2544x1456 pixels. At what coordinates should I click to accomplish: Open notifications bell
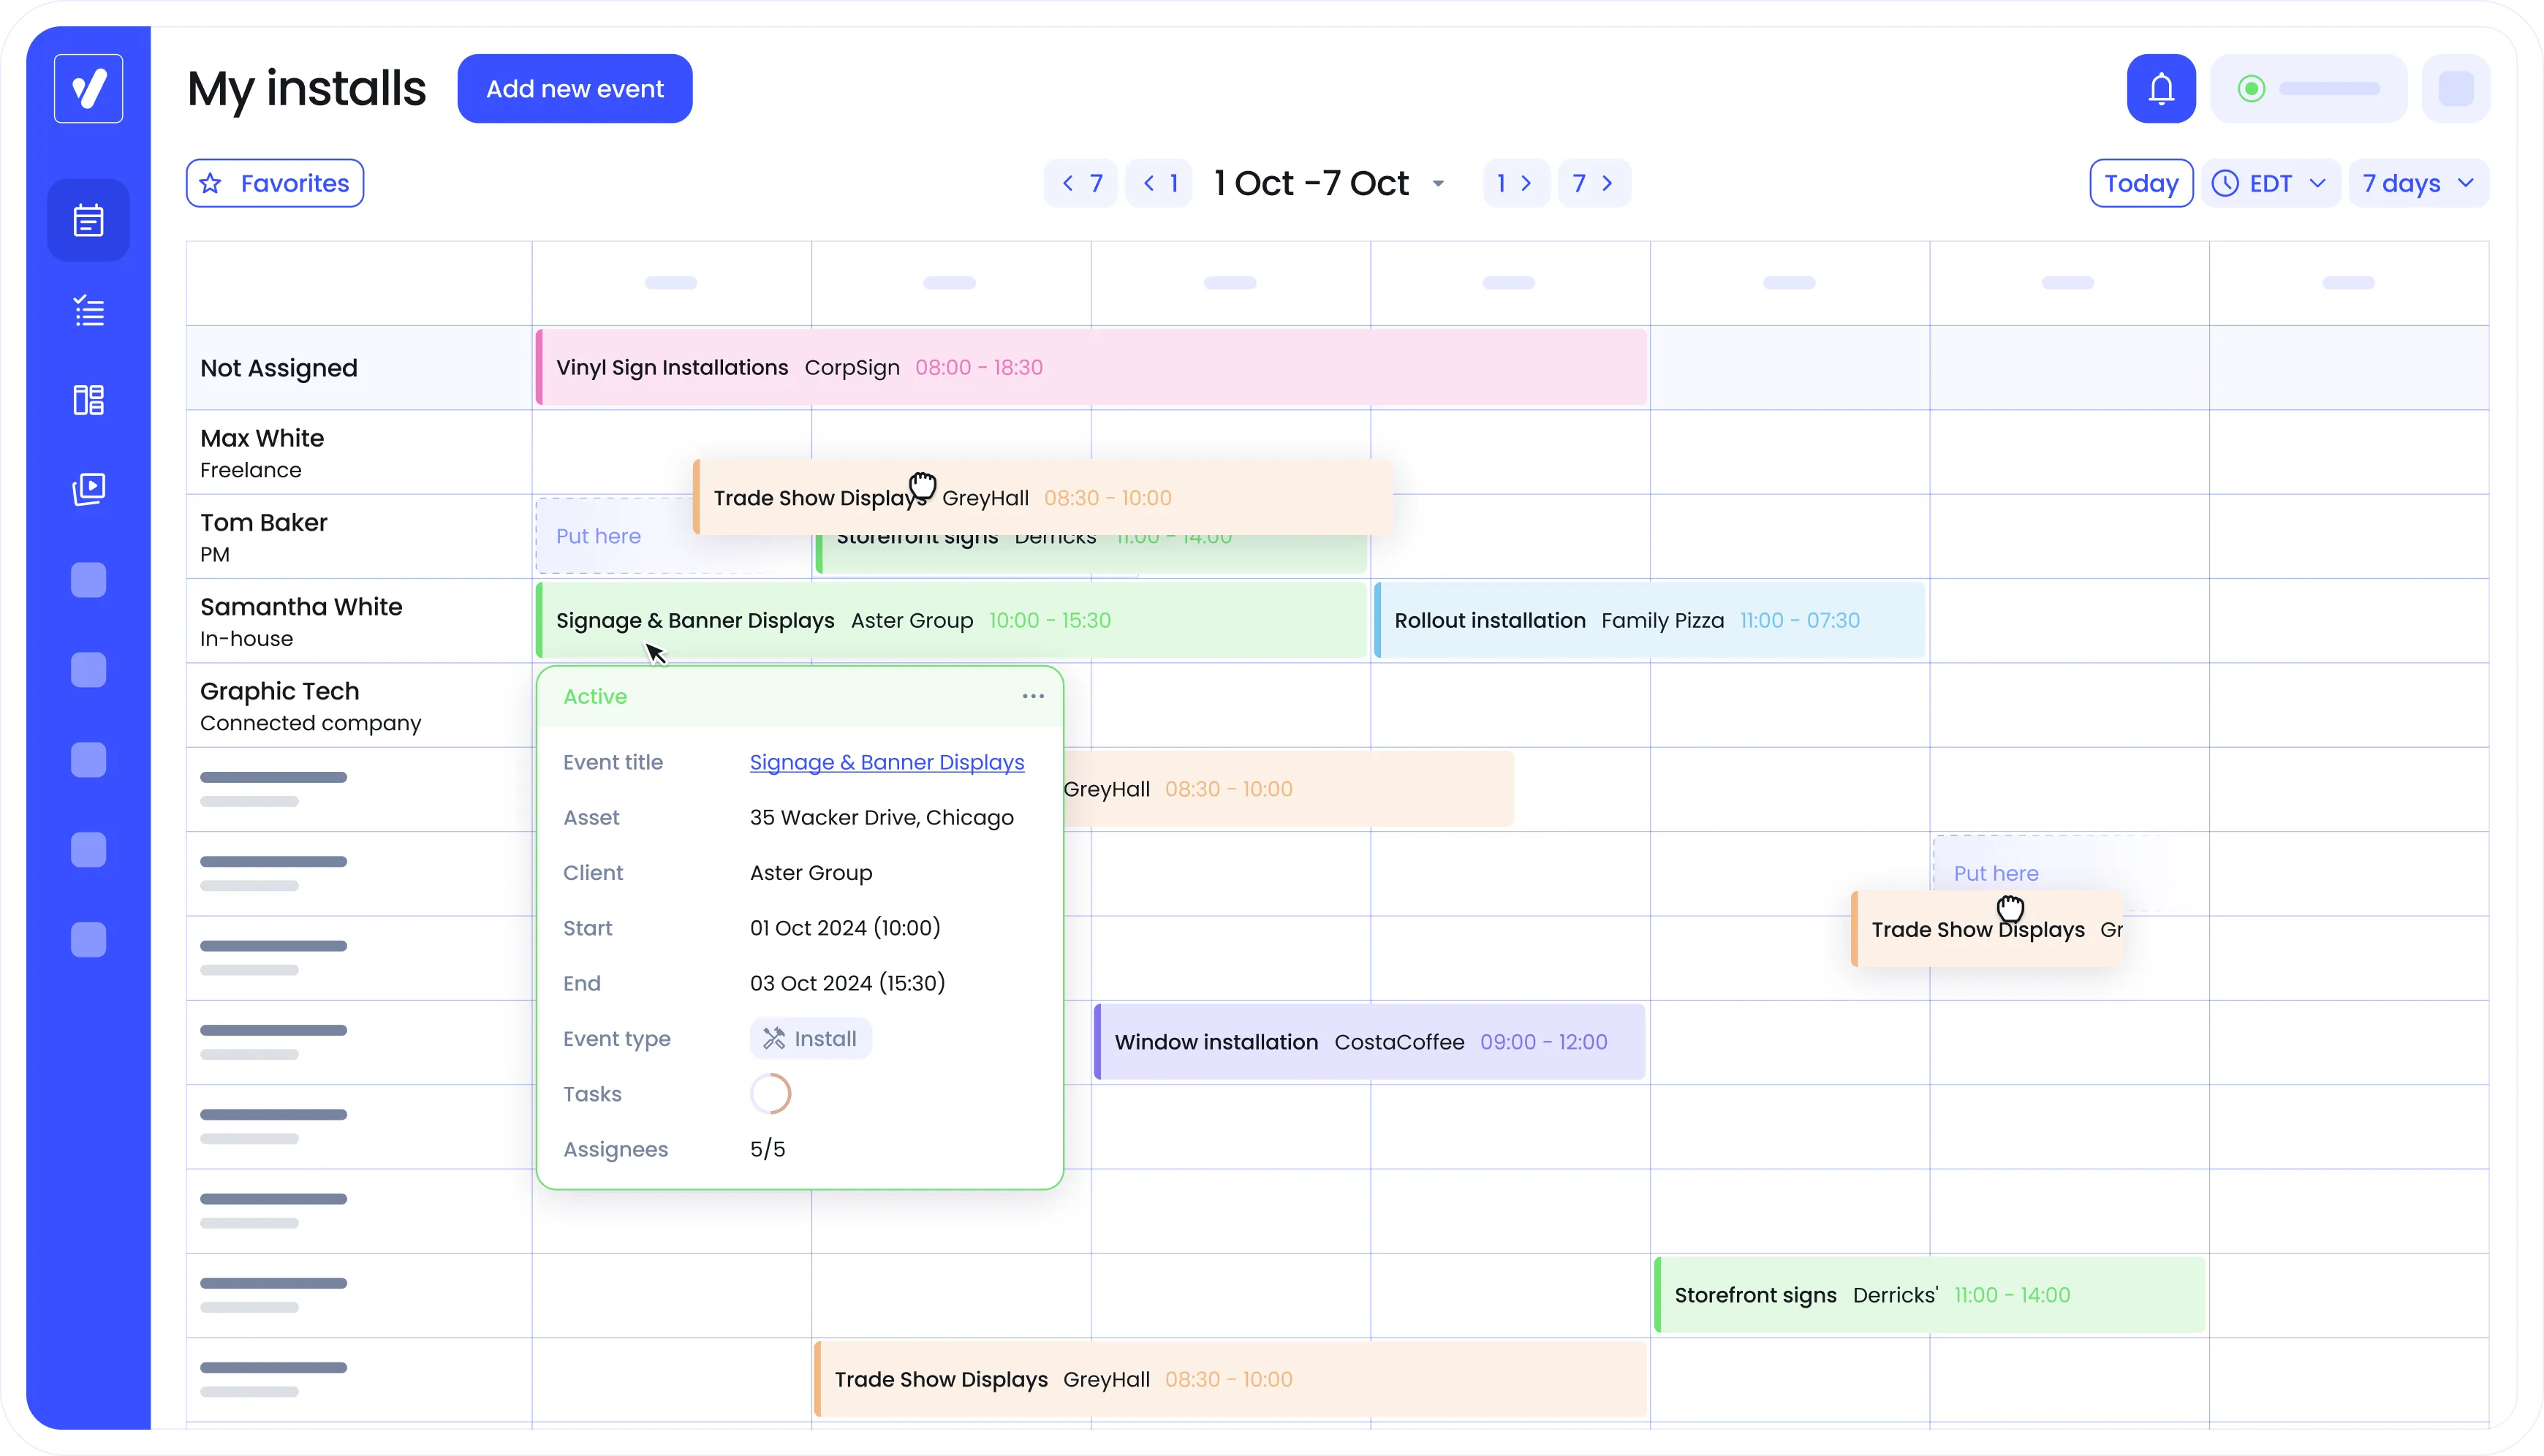pos(2160,89)
